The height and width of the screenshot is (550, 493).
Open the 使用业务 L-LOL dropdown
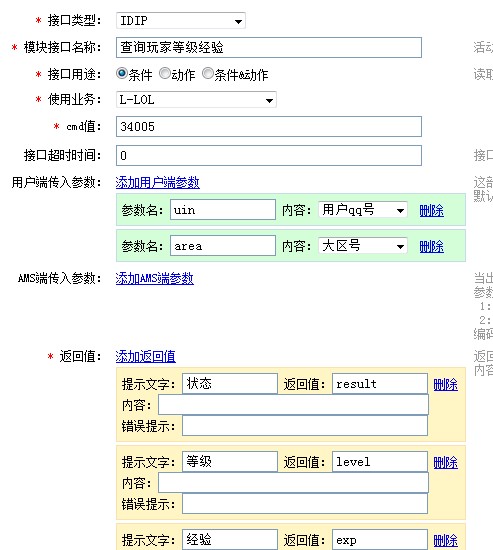(196, 100)
